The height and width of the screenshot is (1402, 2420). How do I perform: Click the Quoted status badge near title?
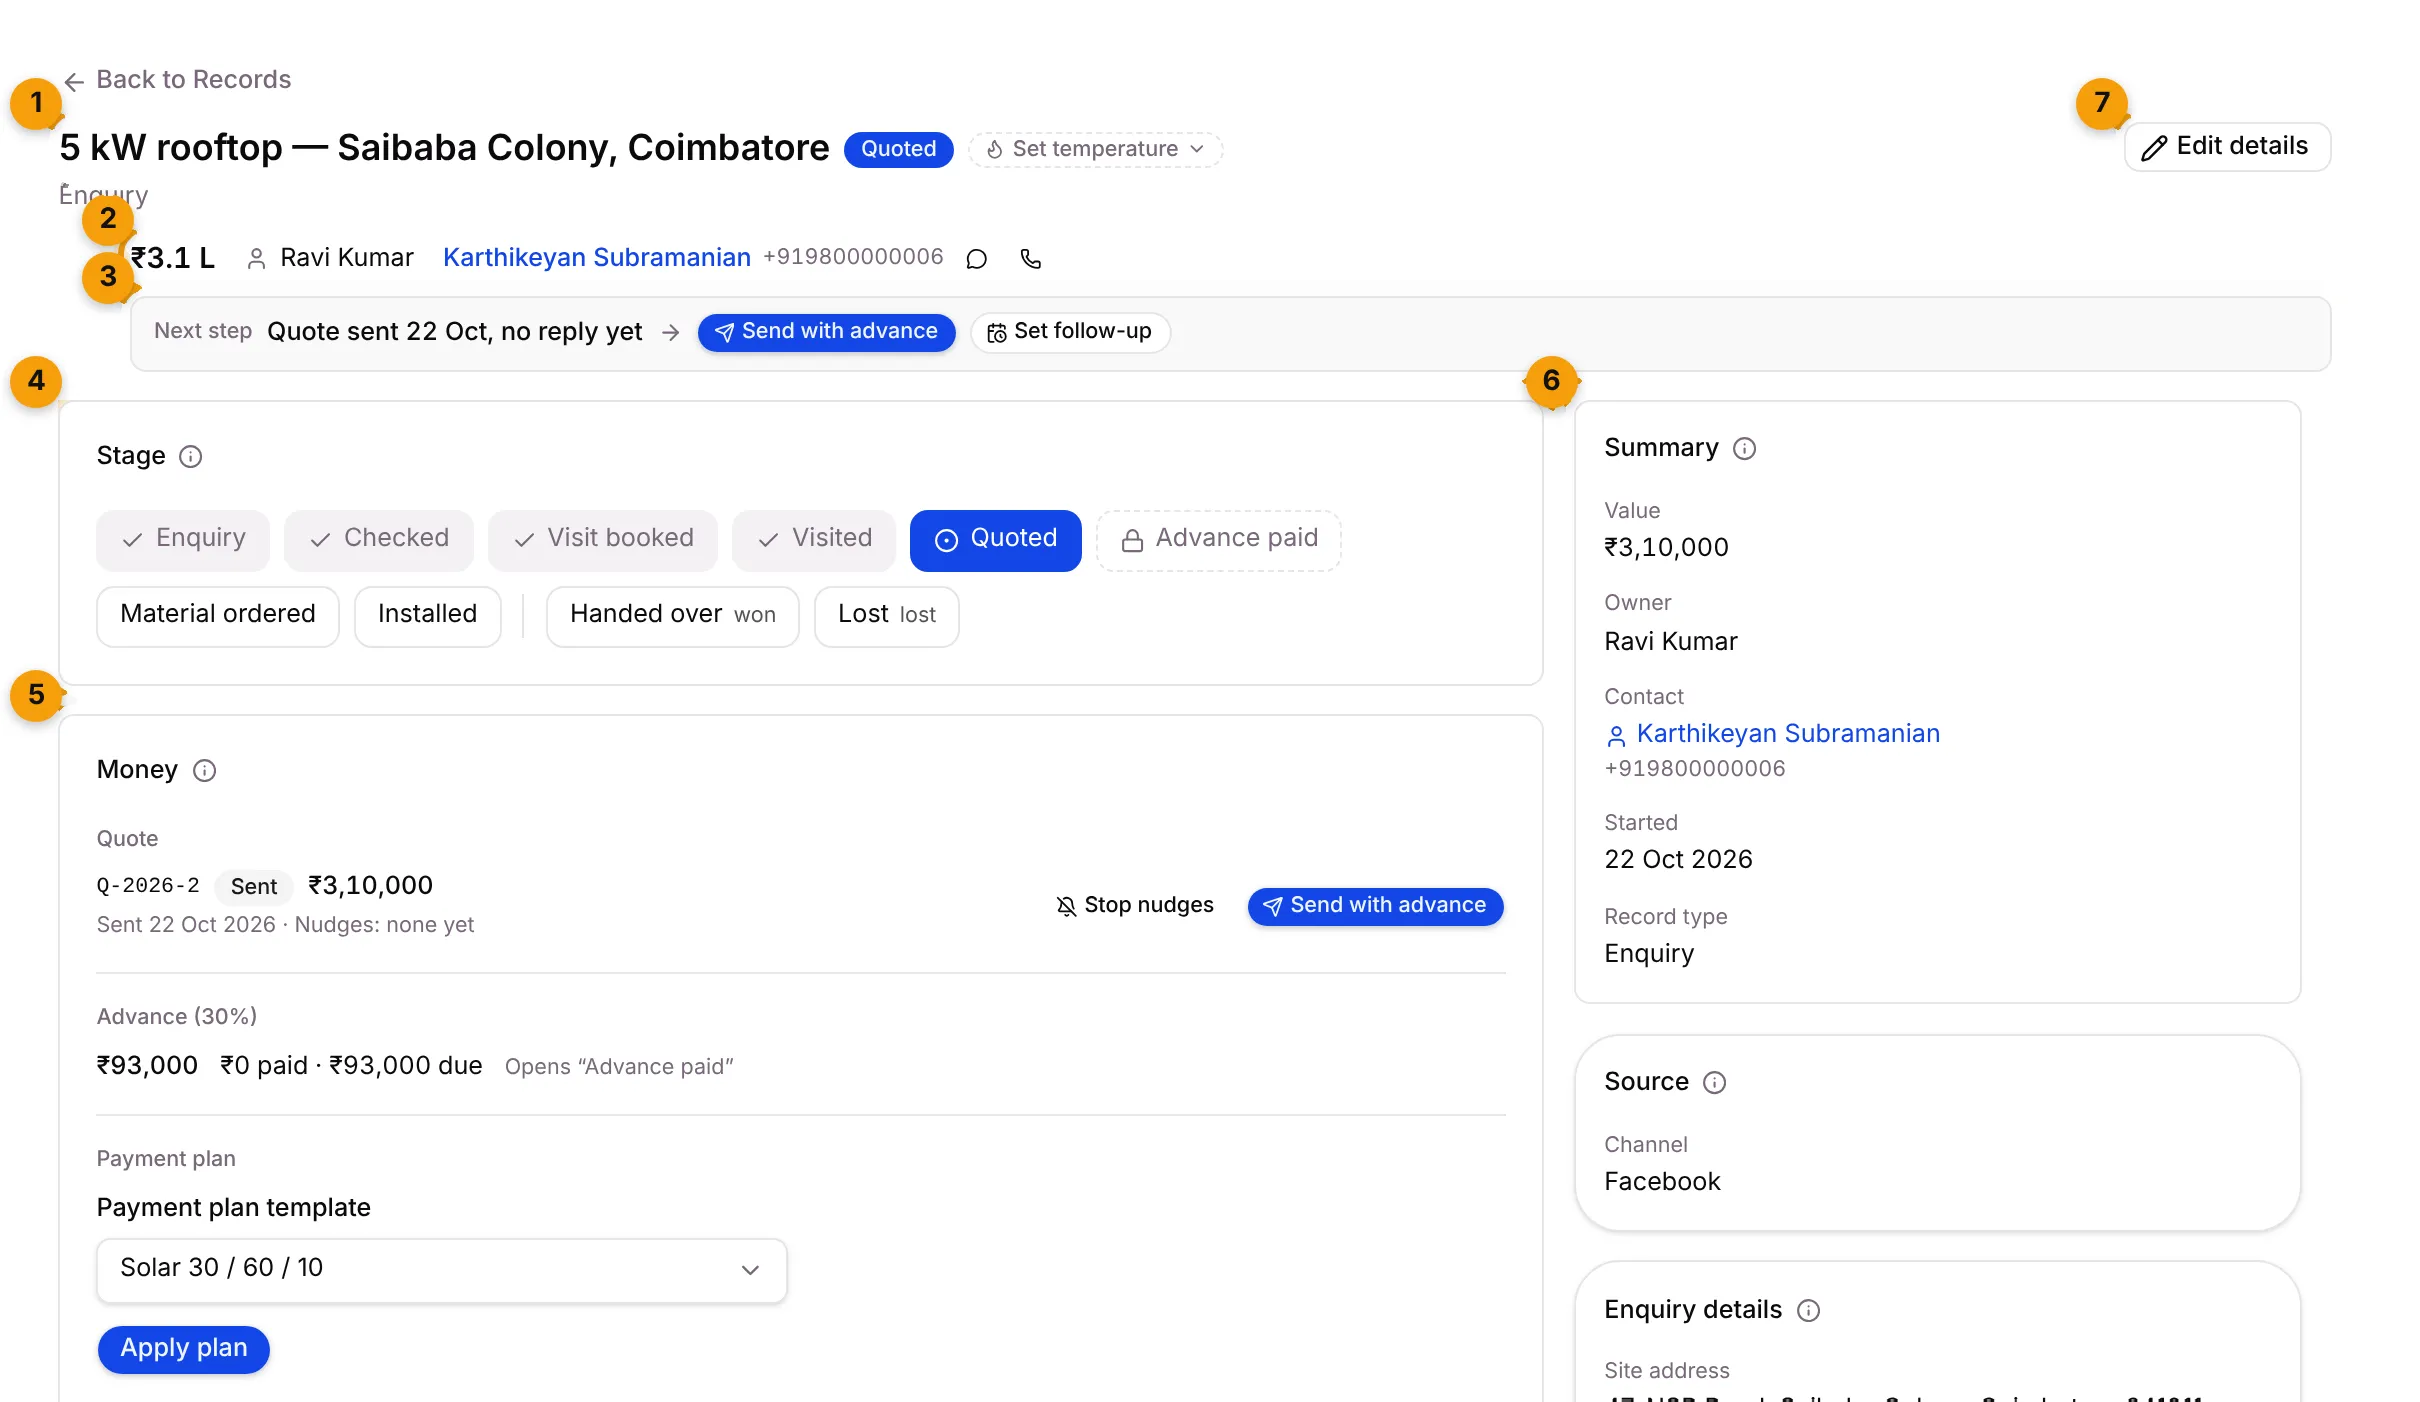(898, 149)
